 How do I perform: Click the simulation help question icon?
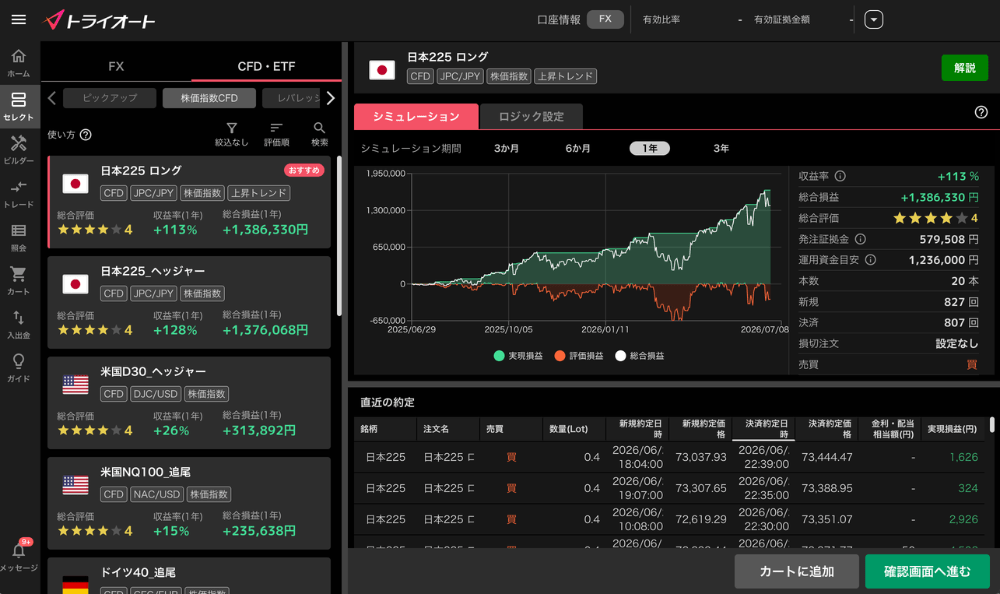pos(981,112)
